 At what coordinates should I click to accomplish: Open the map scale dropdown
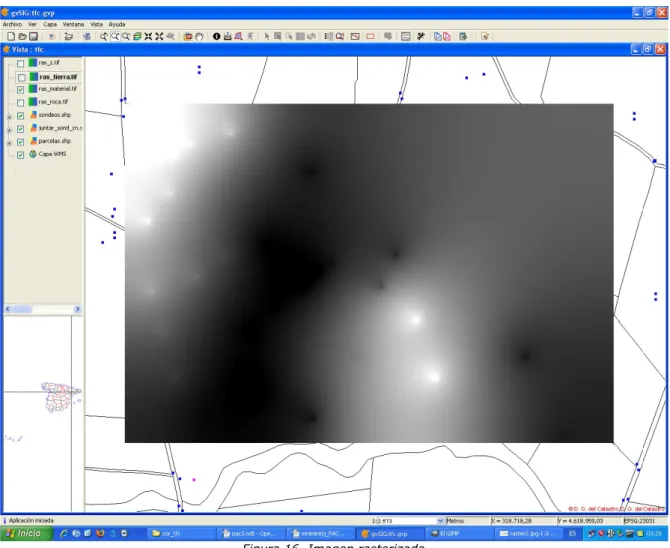click(440, 521)
